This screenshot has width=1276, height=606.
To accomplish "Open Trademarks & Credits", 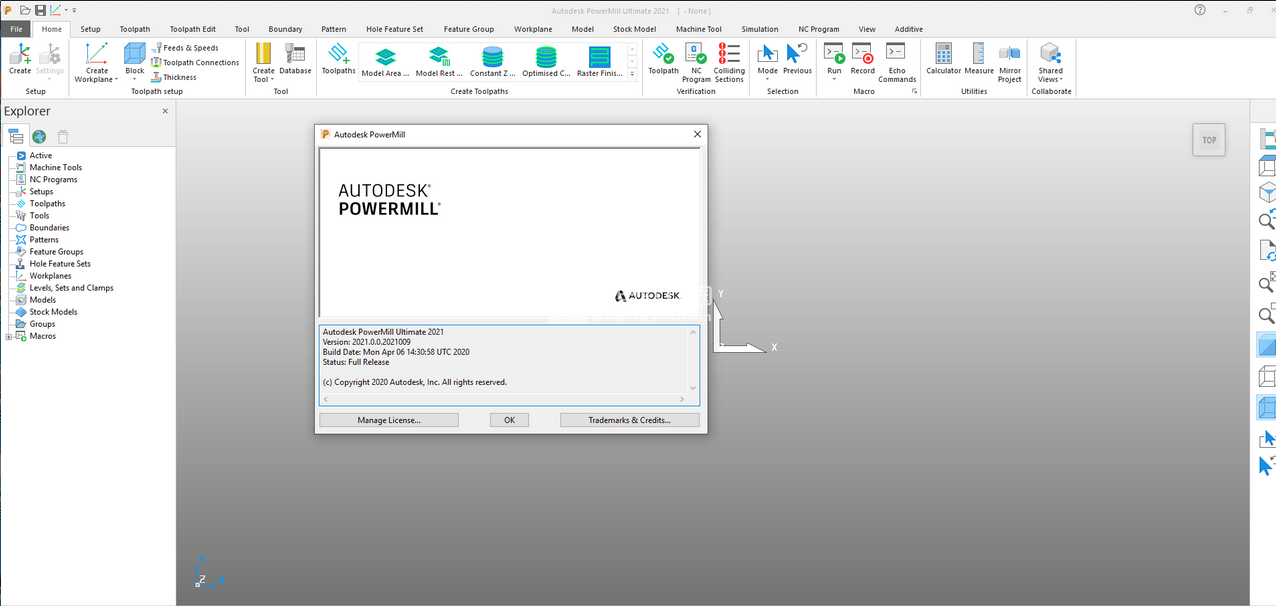I will tap(629, 420).
